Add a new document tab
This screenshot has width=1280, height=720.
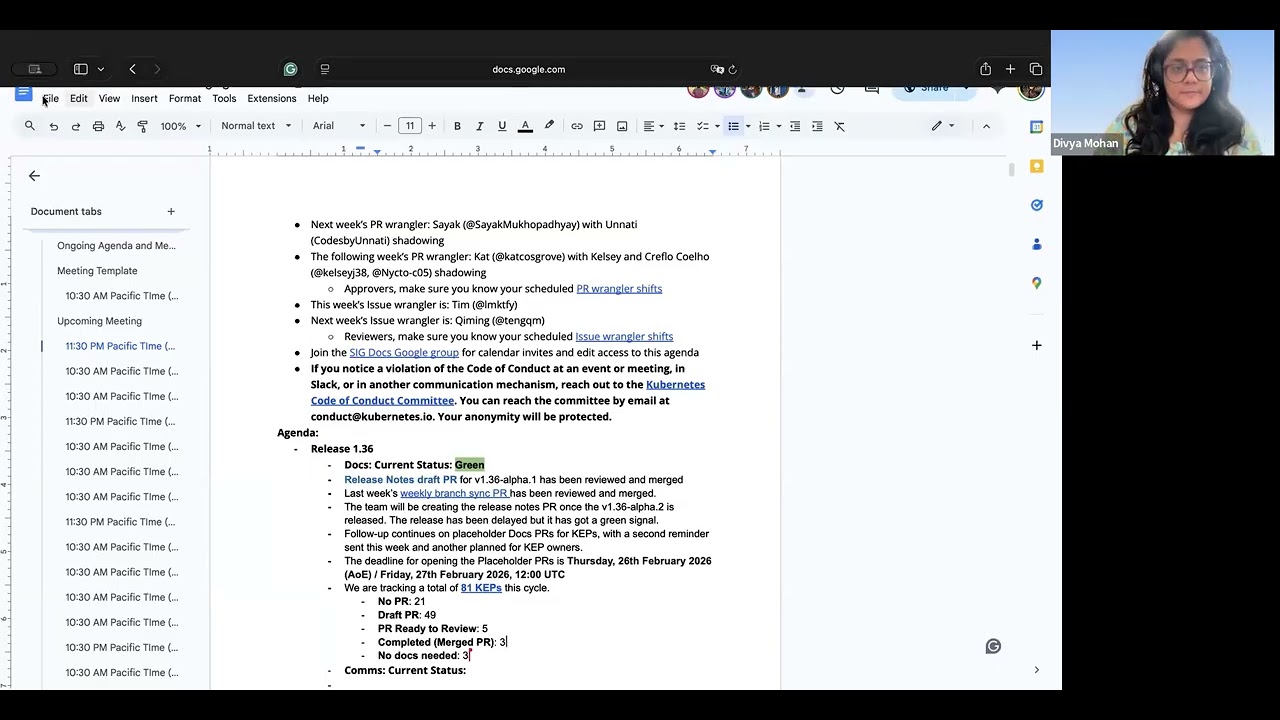(x=171, y=212)
